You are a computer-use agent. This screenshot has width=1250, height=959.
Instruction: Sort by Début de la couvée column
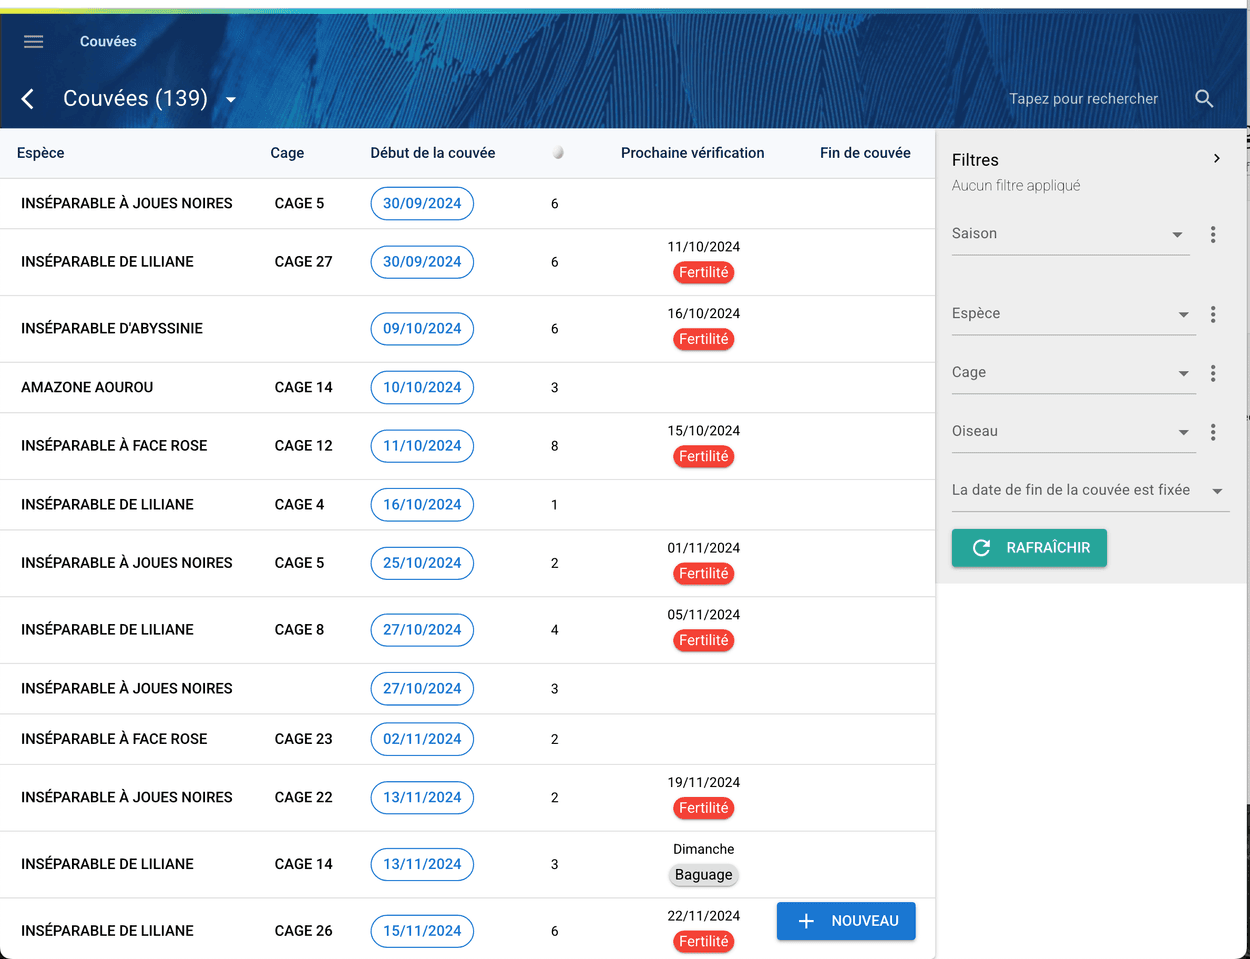[432, 153]
